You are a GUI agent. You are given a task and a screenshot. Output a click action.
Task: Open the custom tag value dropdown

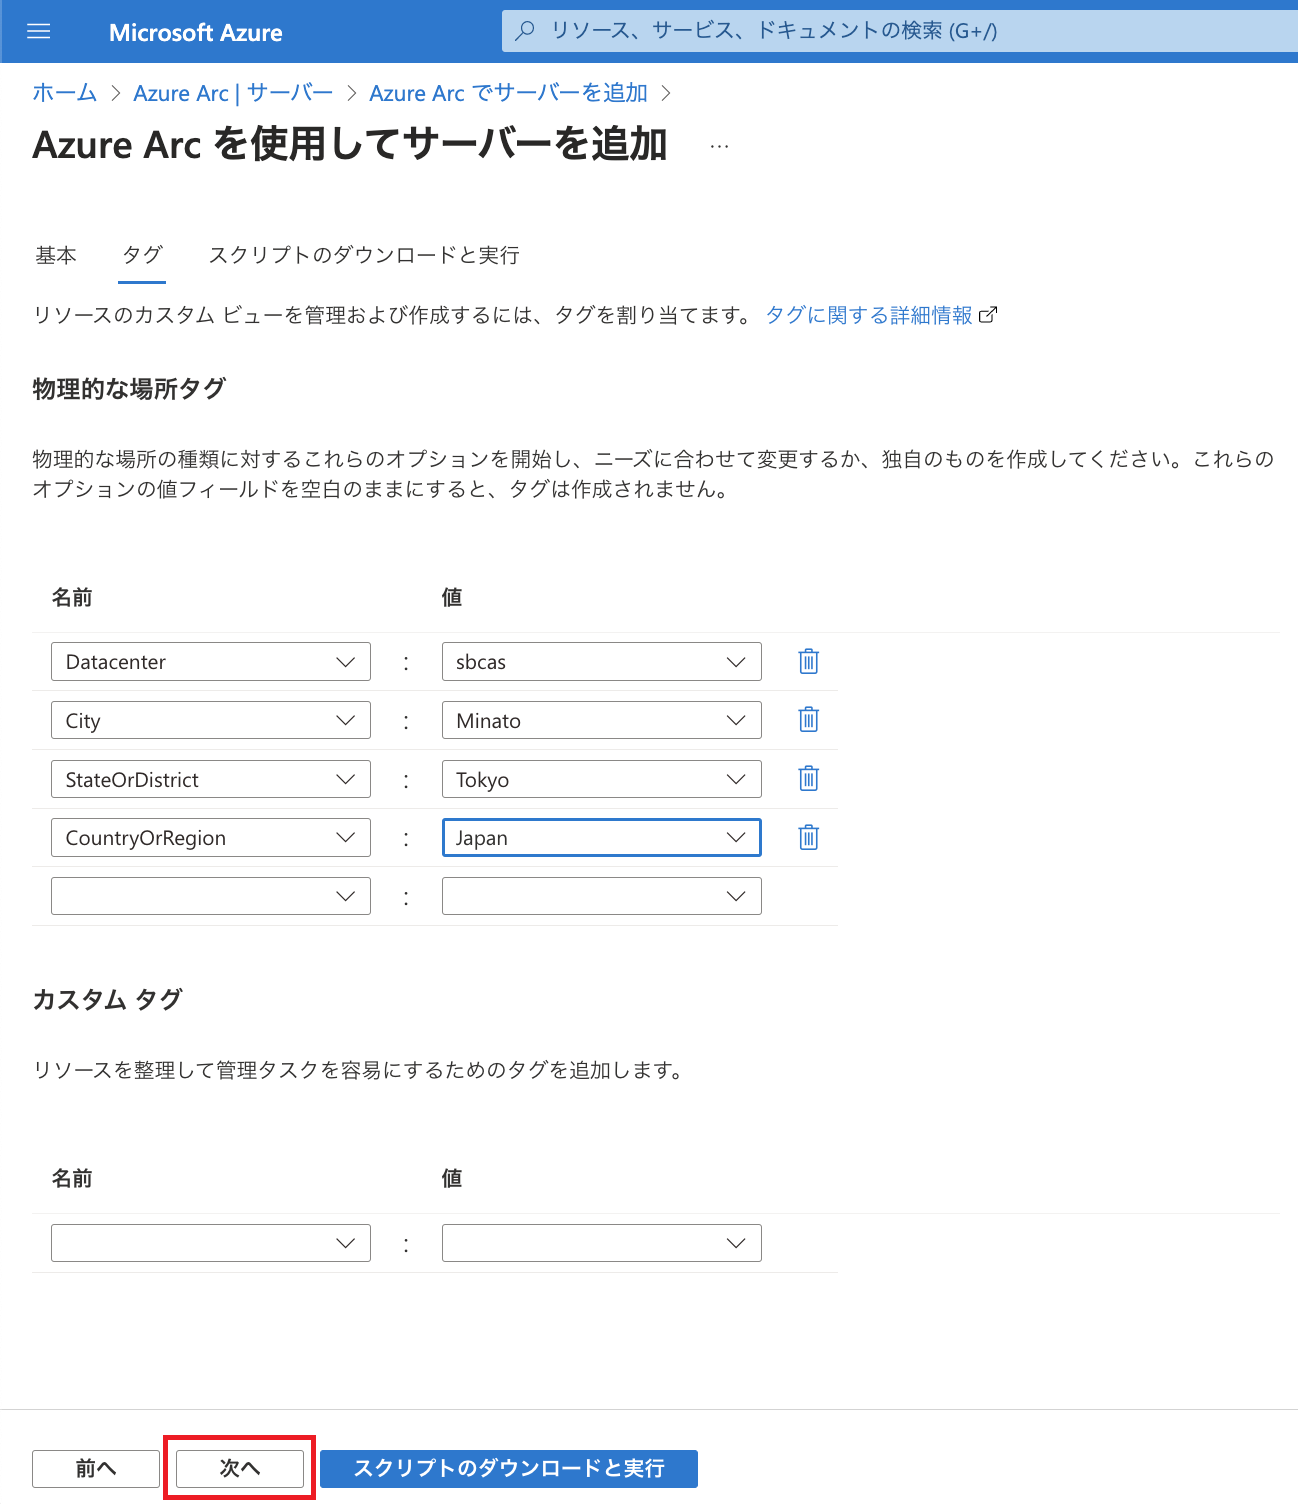point(602,1243)
